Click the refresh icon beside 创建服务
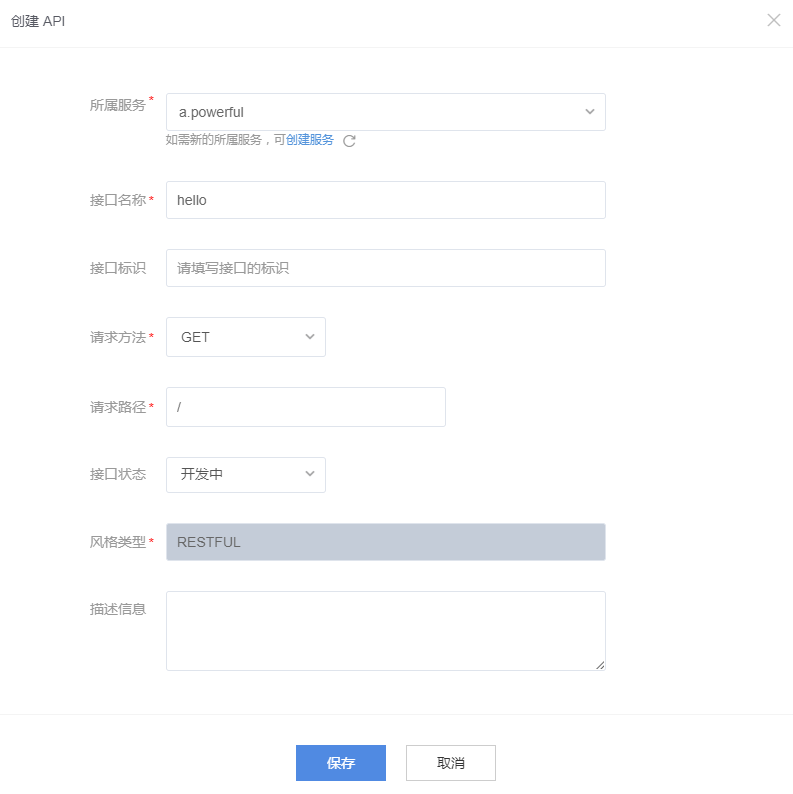This screenshot has width=793, height=794. pos(349,141)
